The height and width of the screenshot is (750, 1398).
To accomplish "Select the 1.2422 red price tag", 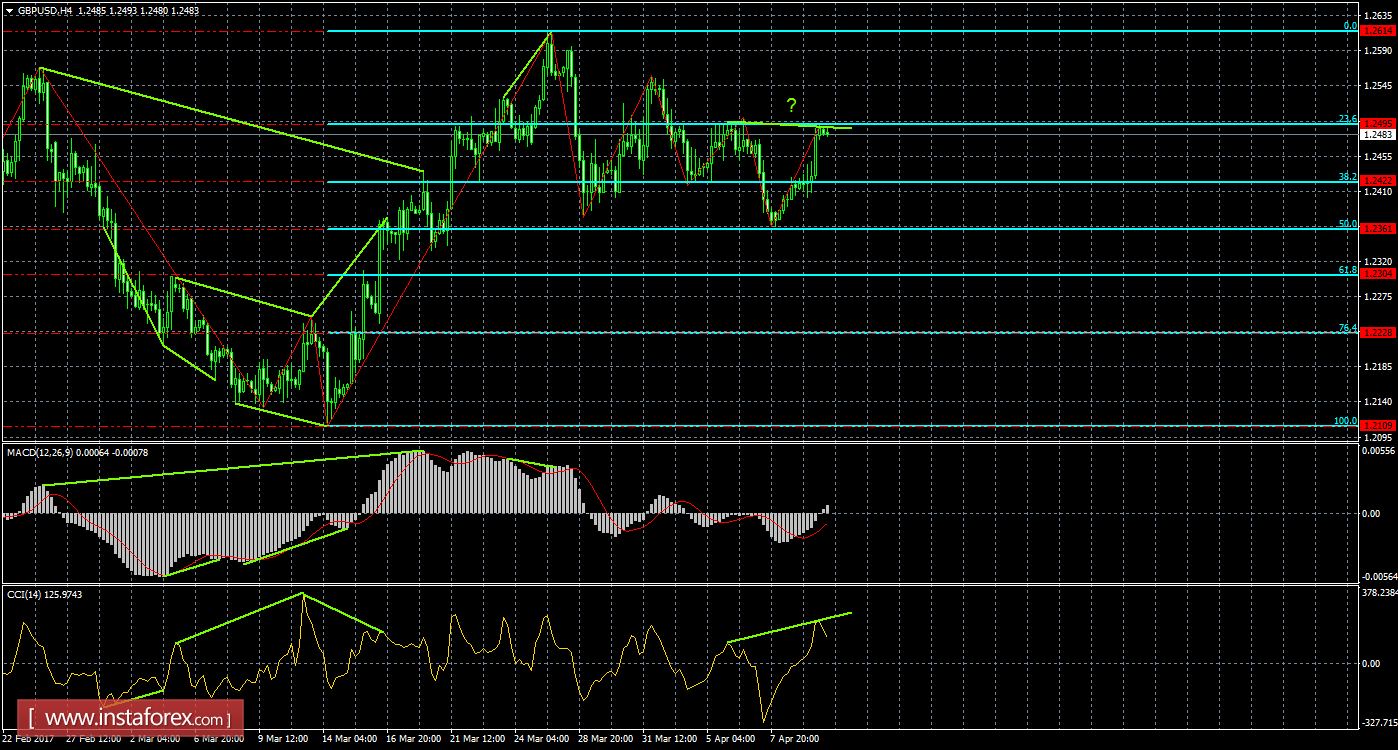I will [1378, 181].
